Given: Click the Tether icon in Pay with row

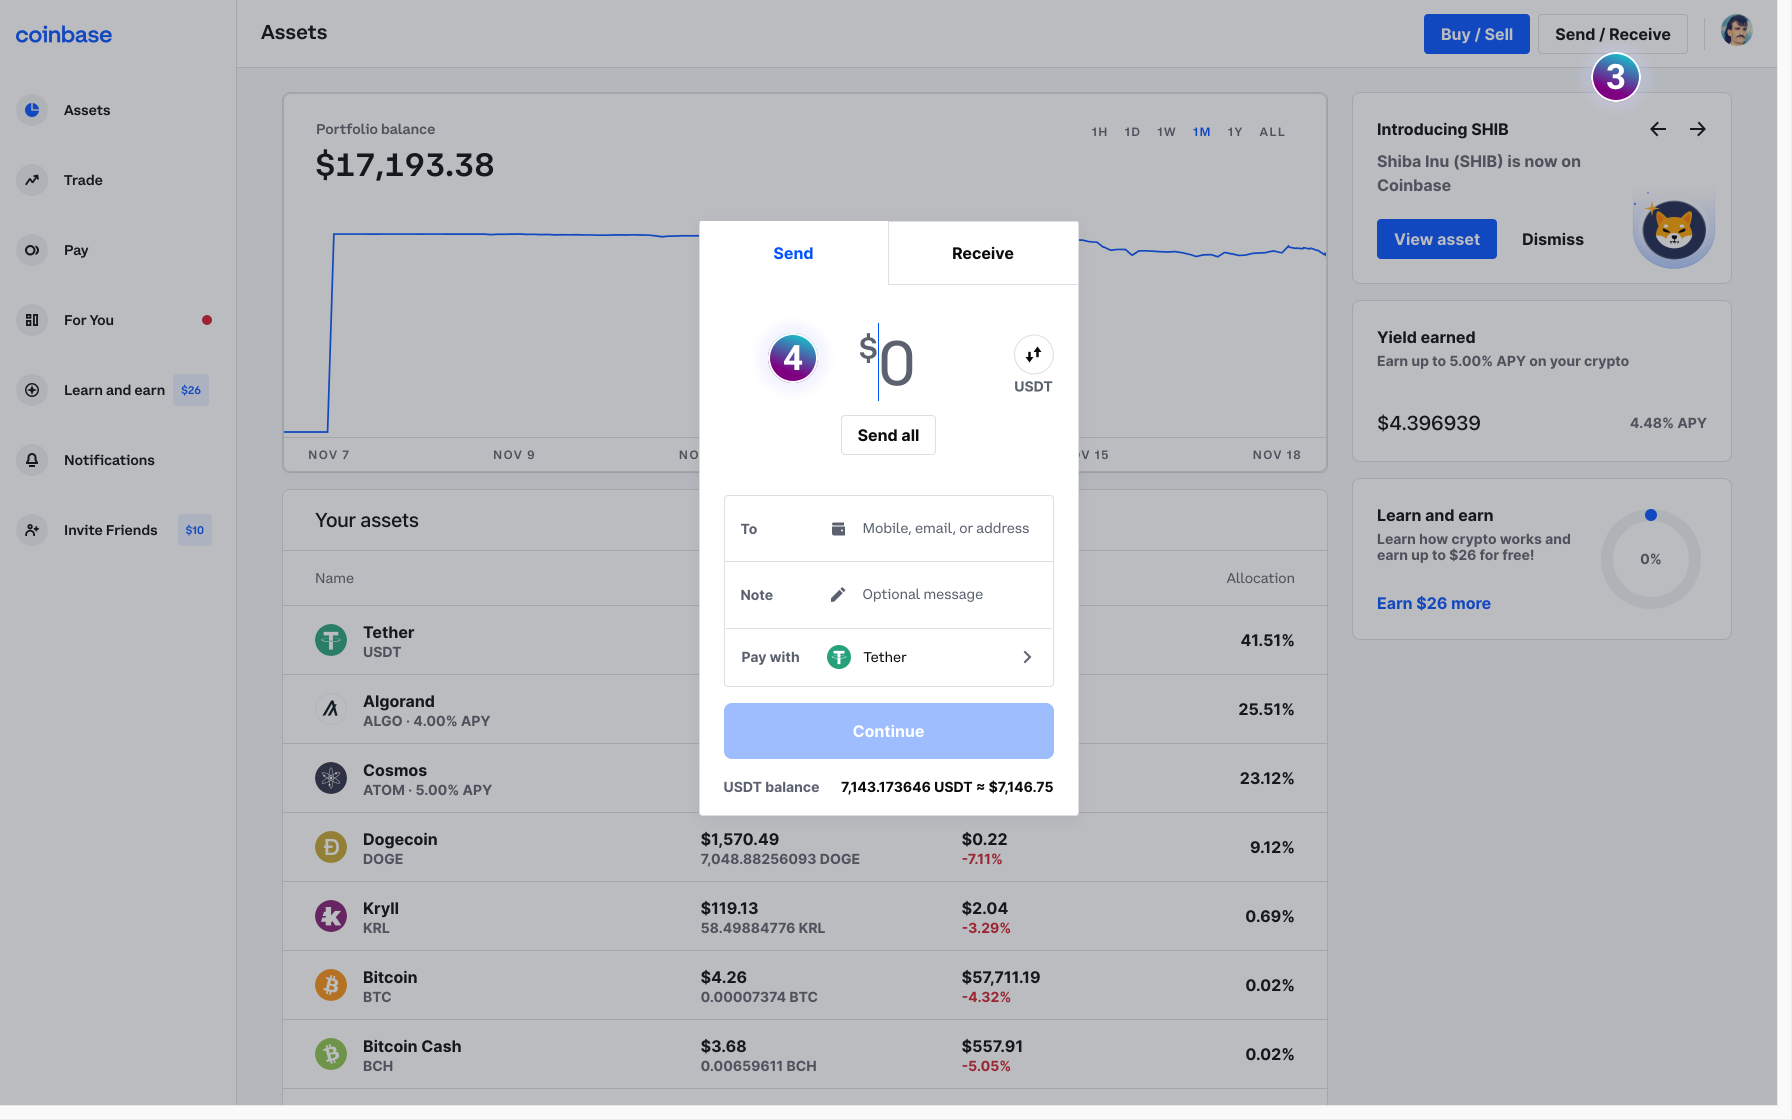Looking at the screenshot, I should 839,657.
